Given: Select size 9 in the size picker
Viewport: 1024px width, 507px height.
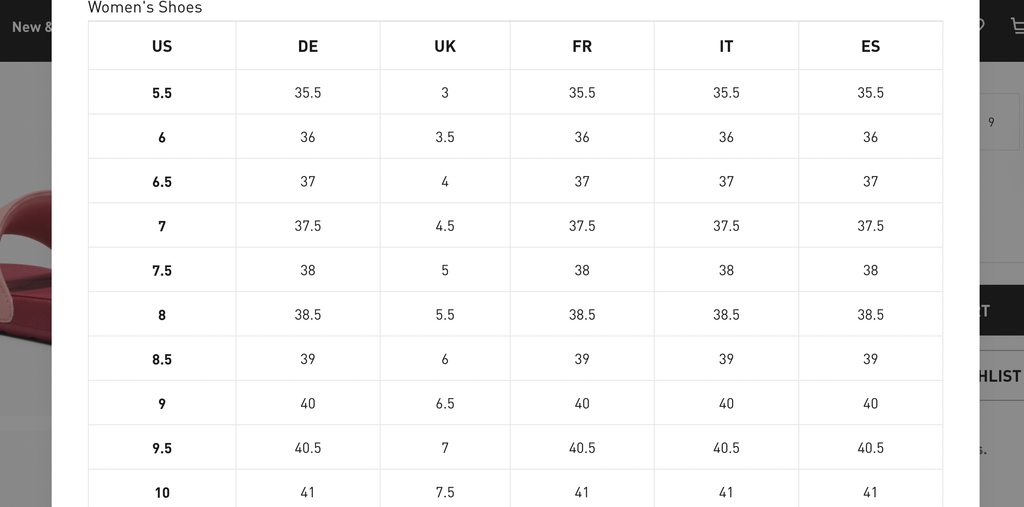Looking at the screenshot, I should click(x=992, y=122).
